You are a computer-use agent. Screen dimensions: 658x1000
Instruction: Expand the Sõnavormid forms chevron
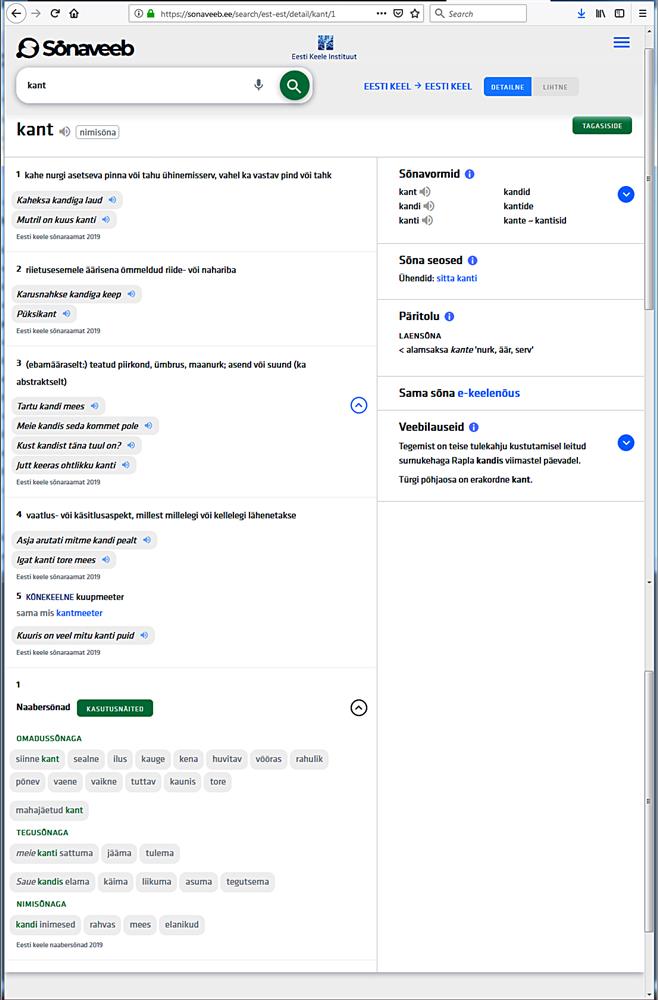[626, 194]
